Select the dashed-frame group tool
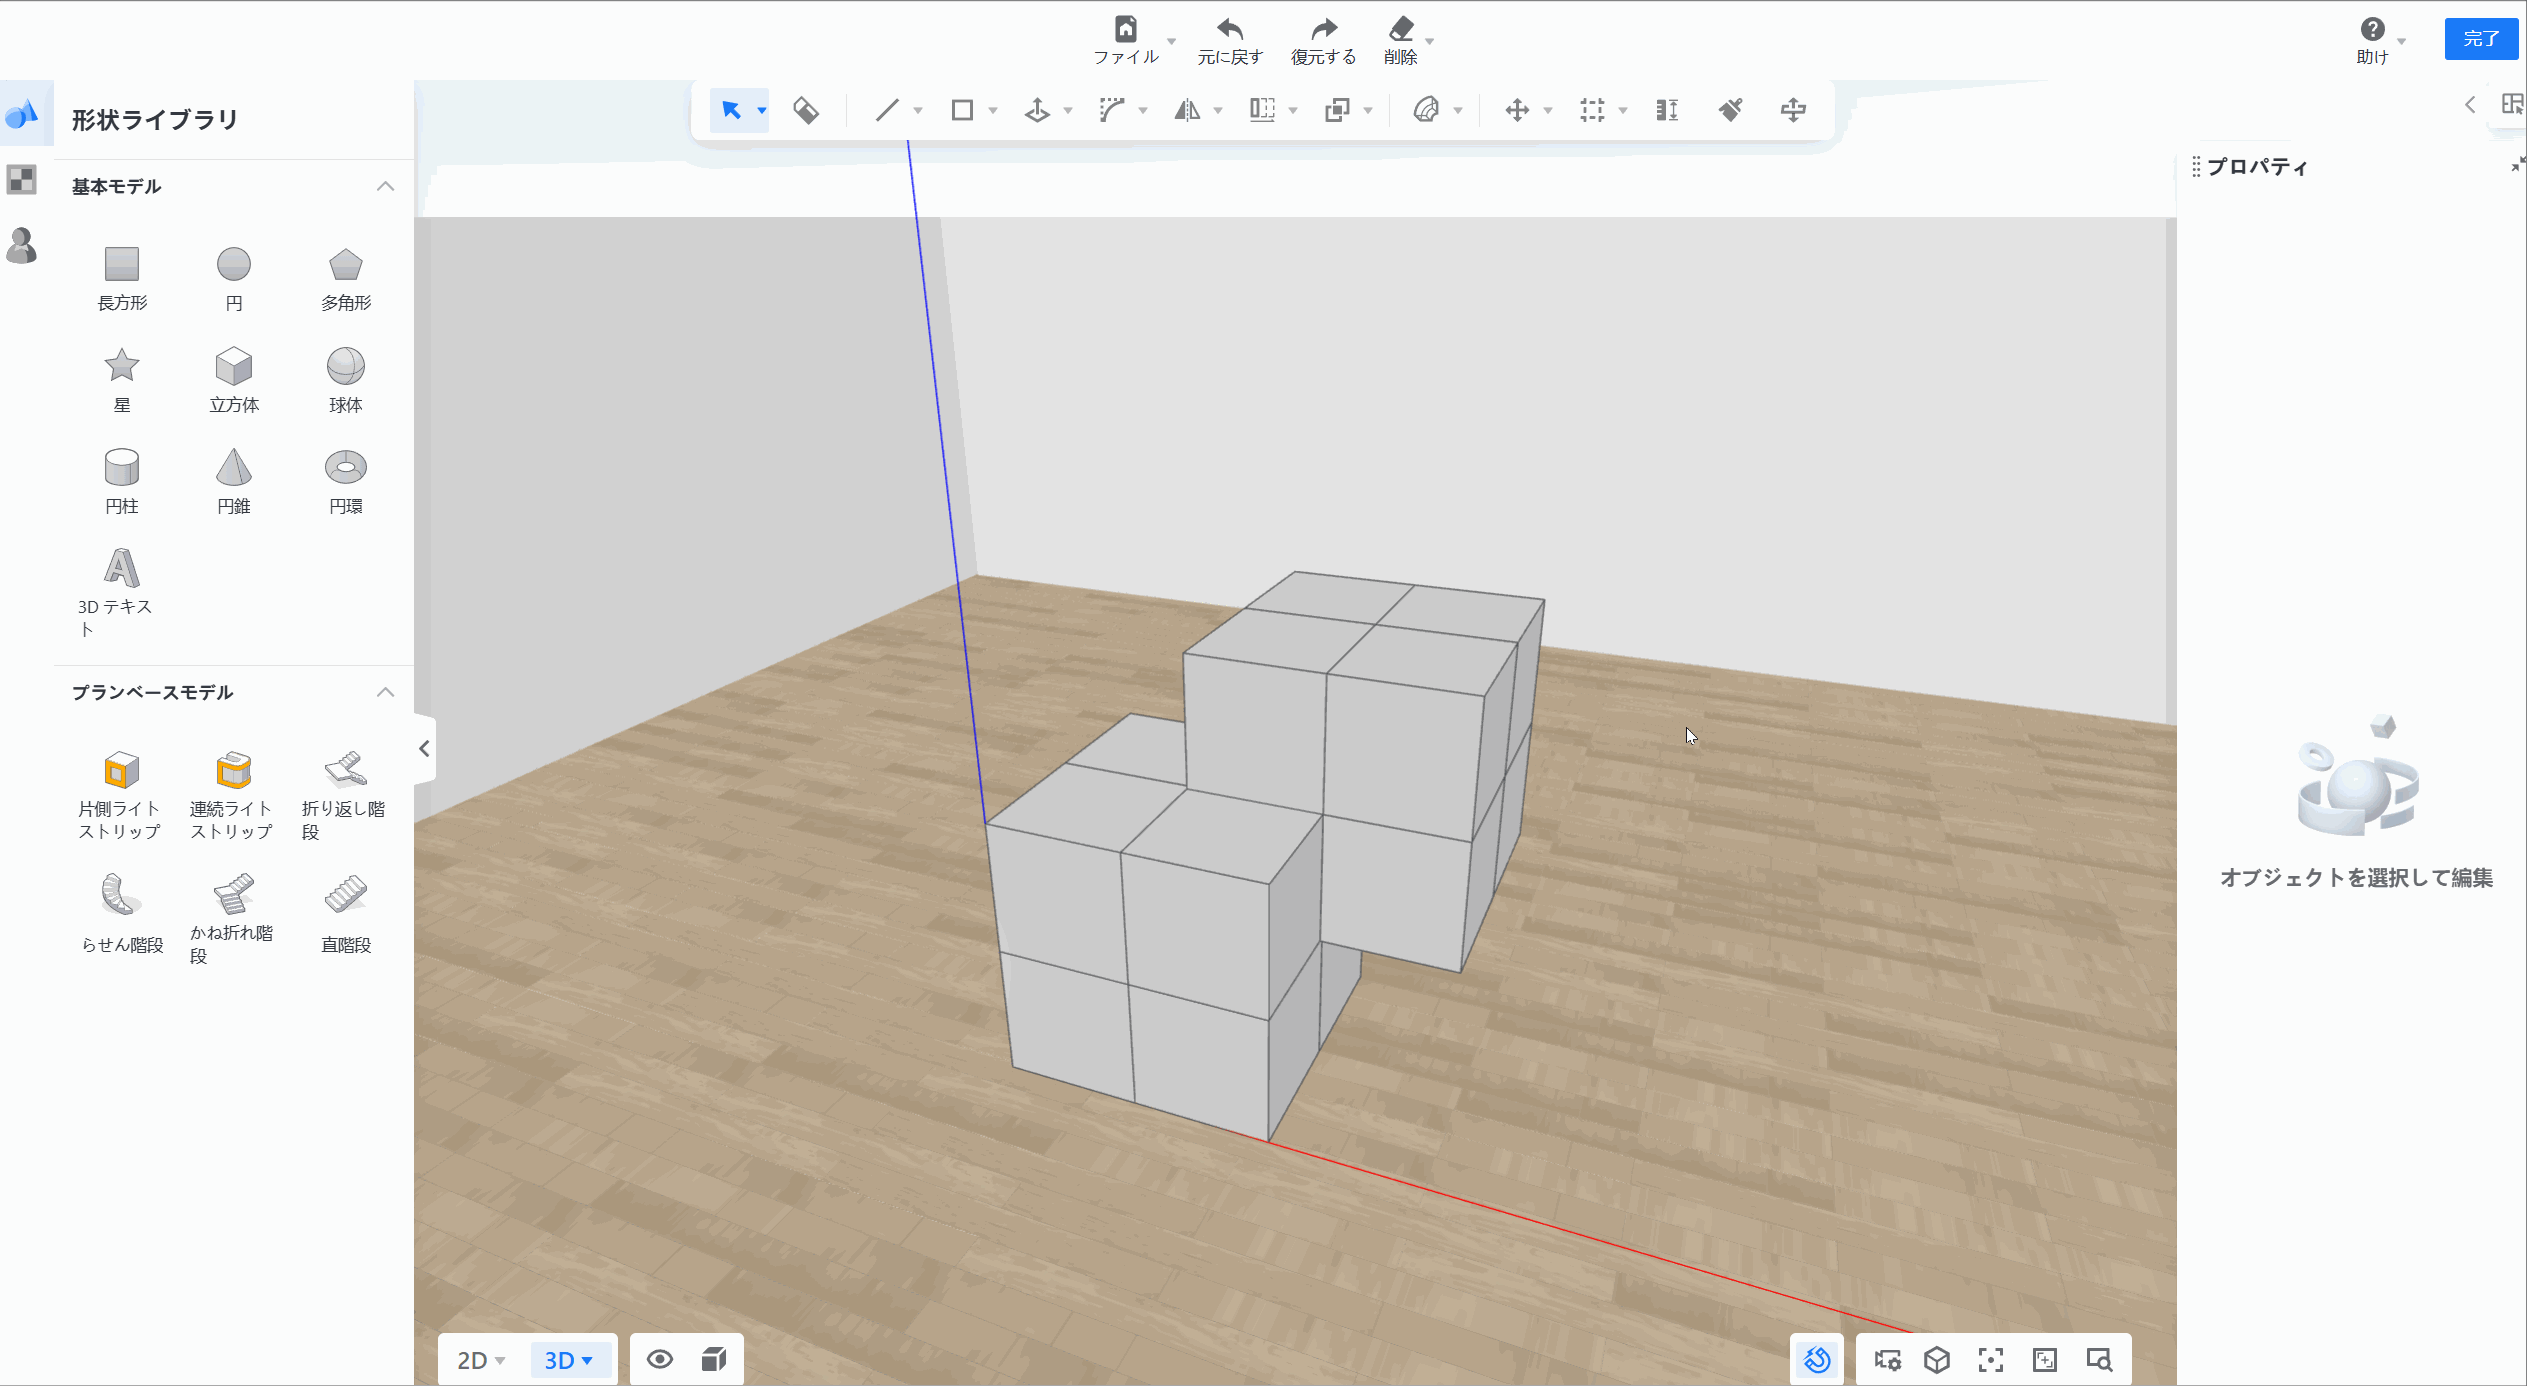 [x=1592, y=110]
